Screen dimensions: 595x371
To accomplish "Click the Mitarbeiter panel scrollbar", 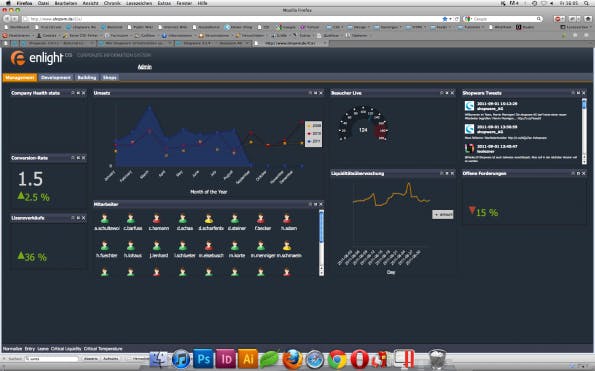I will pyautogui.click(x=321, y=242).
